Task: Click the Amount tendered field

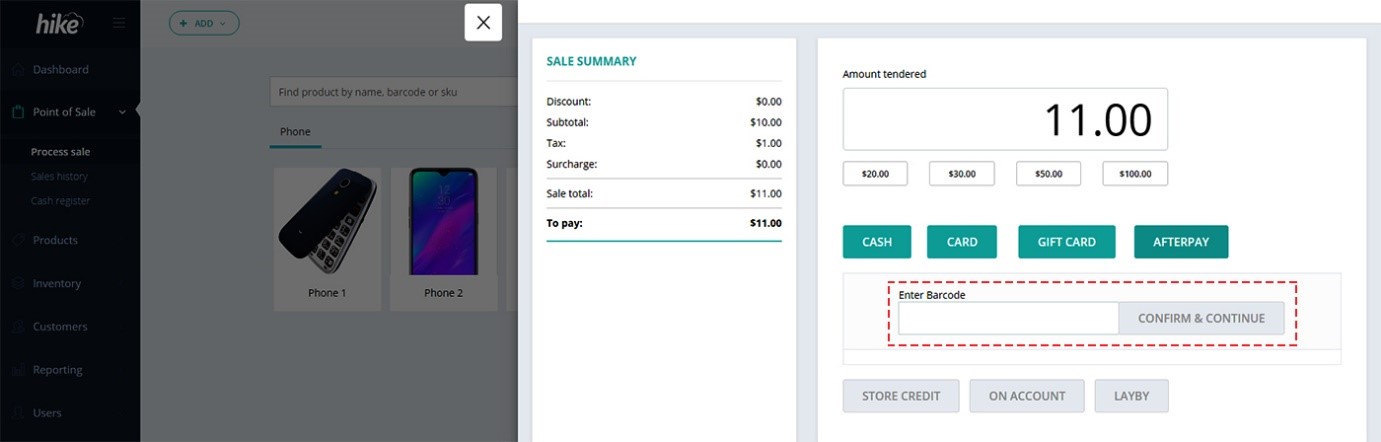Action: [x=1005, y=120]
